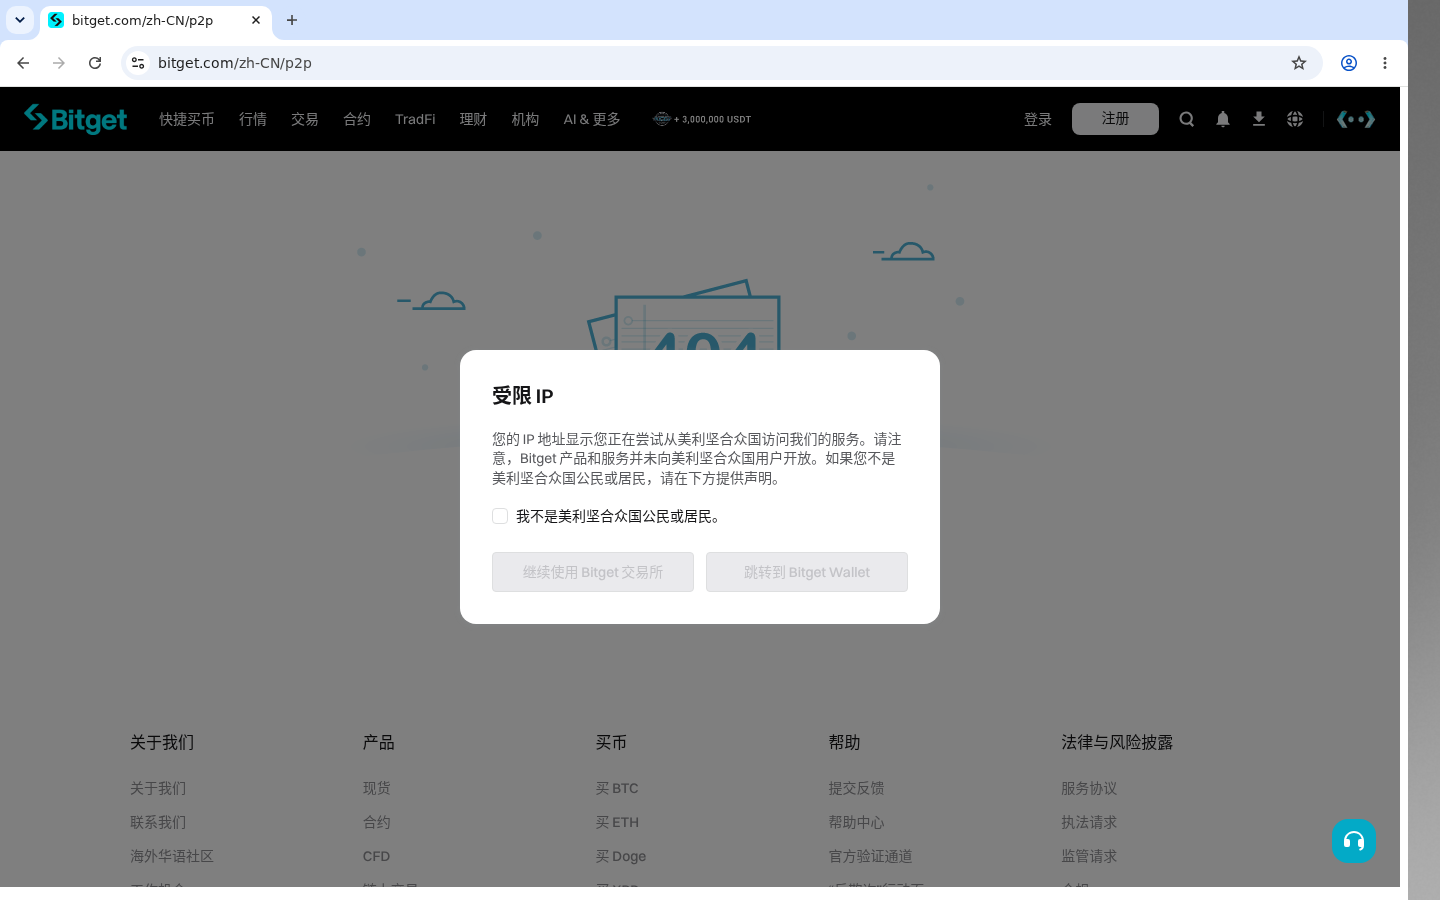Screen dimensions: 1440x900
Task: Open footer link 官方验证通道
Action: click(870, 856)
